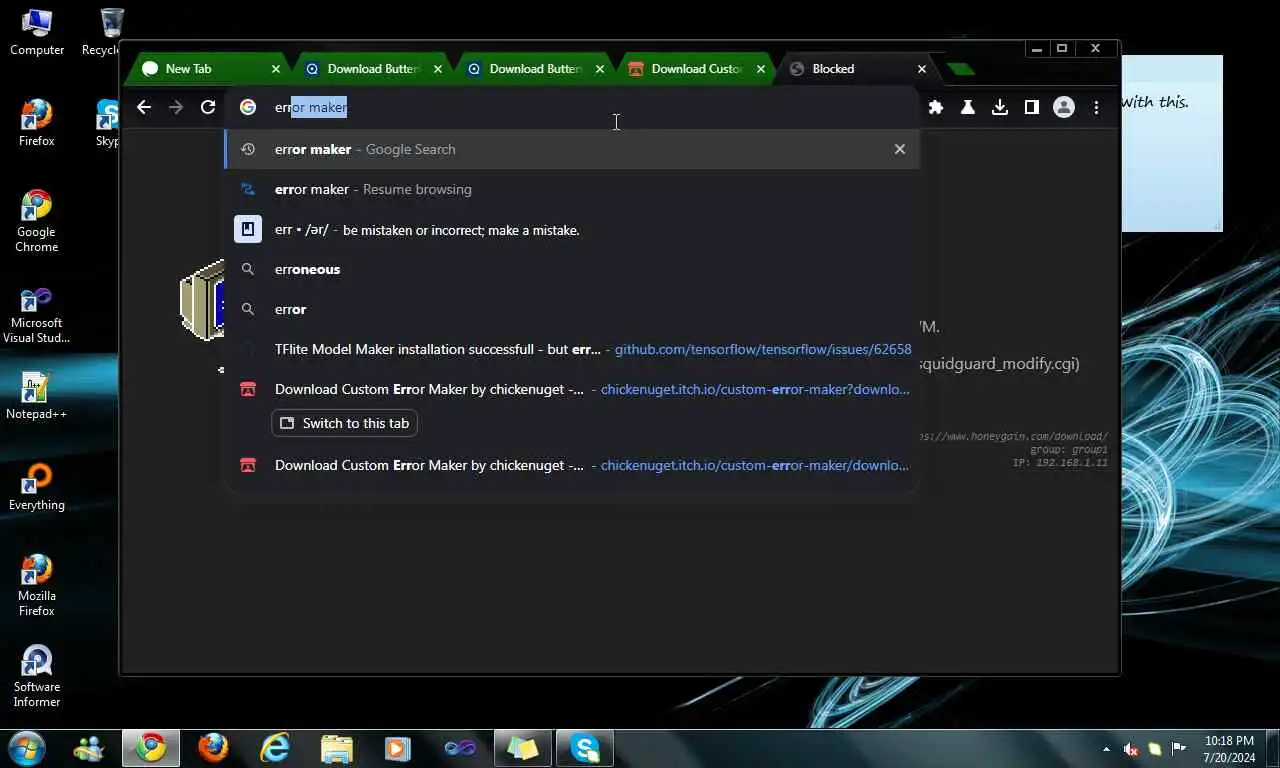Launch Internet Explorer from the taskbar
Viewport: 1280px width, 768px height.
pos(275,748)
